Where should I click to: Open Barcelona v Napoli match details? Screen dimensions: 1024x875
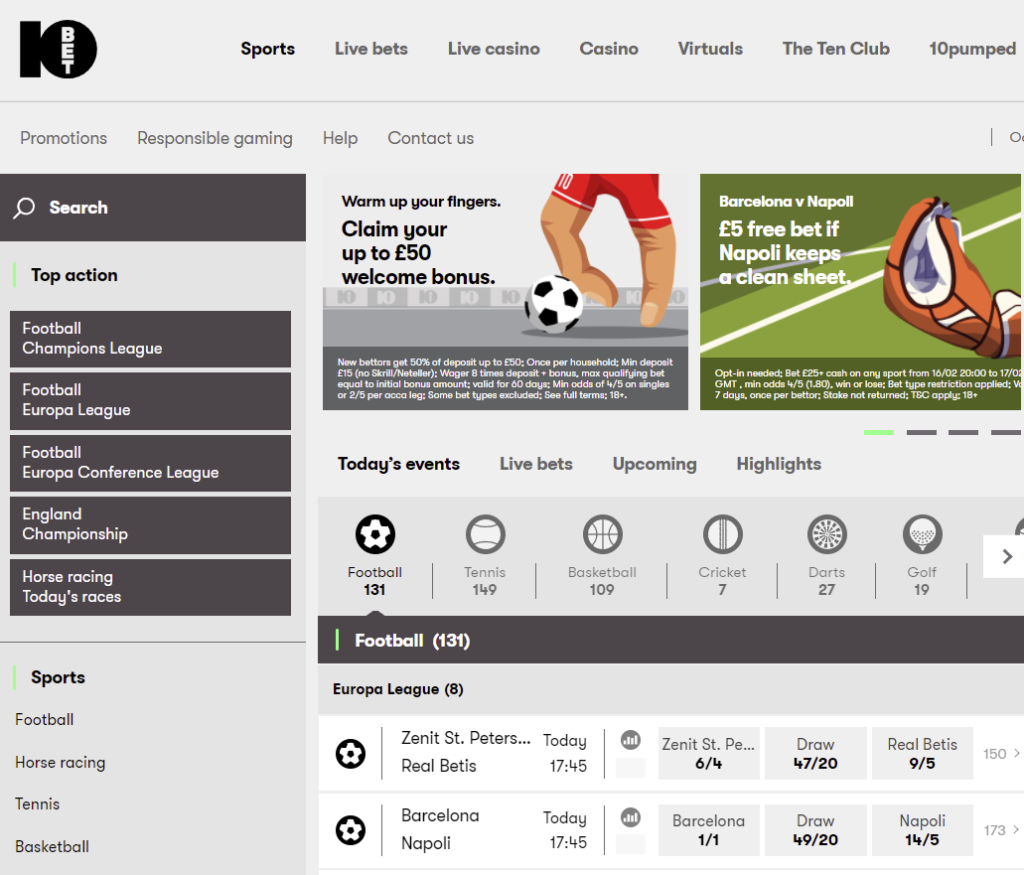point(440,829)
